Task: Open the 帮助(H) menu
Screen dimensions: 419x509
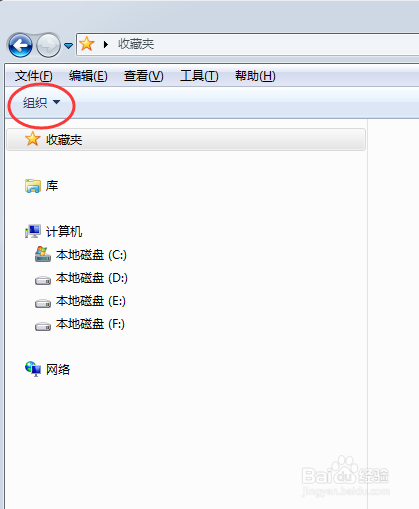Action: (255, 76)
